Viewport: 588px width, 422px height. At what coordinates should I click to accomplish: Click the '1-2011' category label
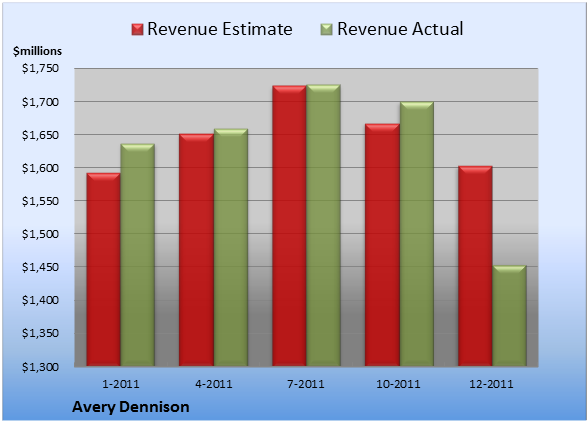tap(121, 384)
